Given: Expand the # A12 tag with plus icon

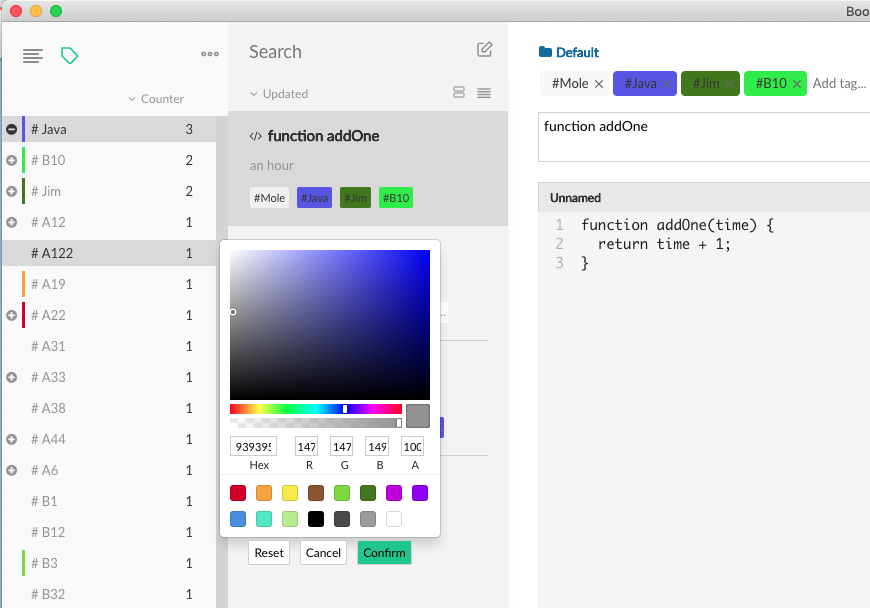Looking at the screenshot, I should coord(11,222).
